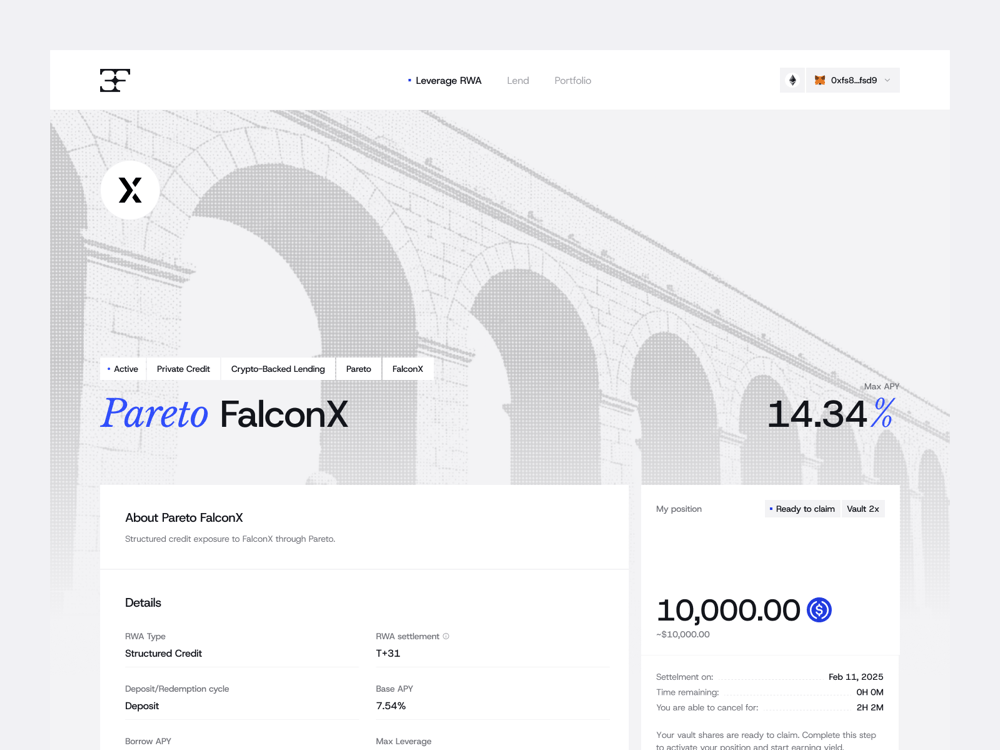Click the FalconX tag
Screen dimensions: 1000x750
pyautogui.click(x=408, y=369)
